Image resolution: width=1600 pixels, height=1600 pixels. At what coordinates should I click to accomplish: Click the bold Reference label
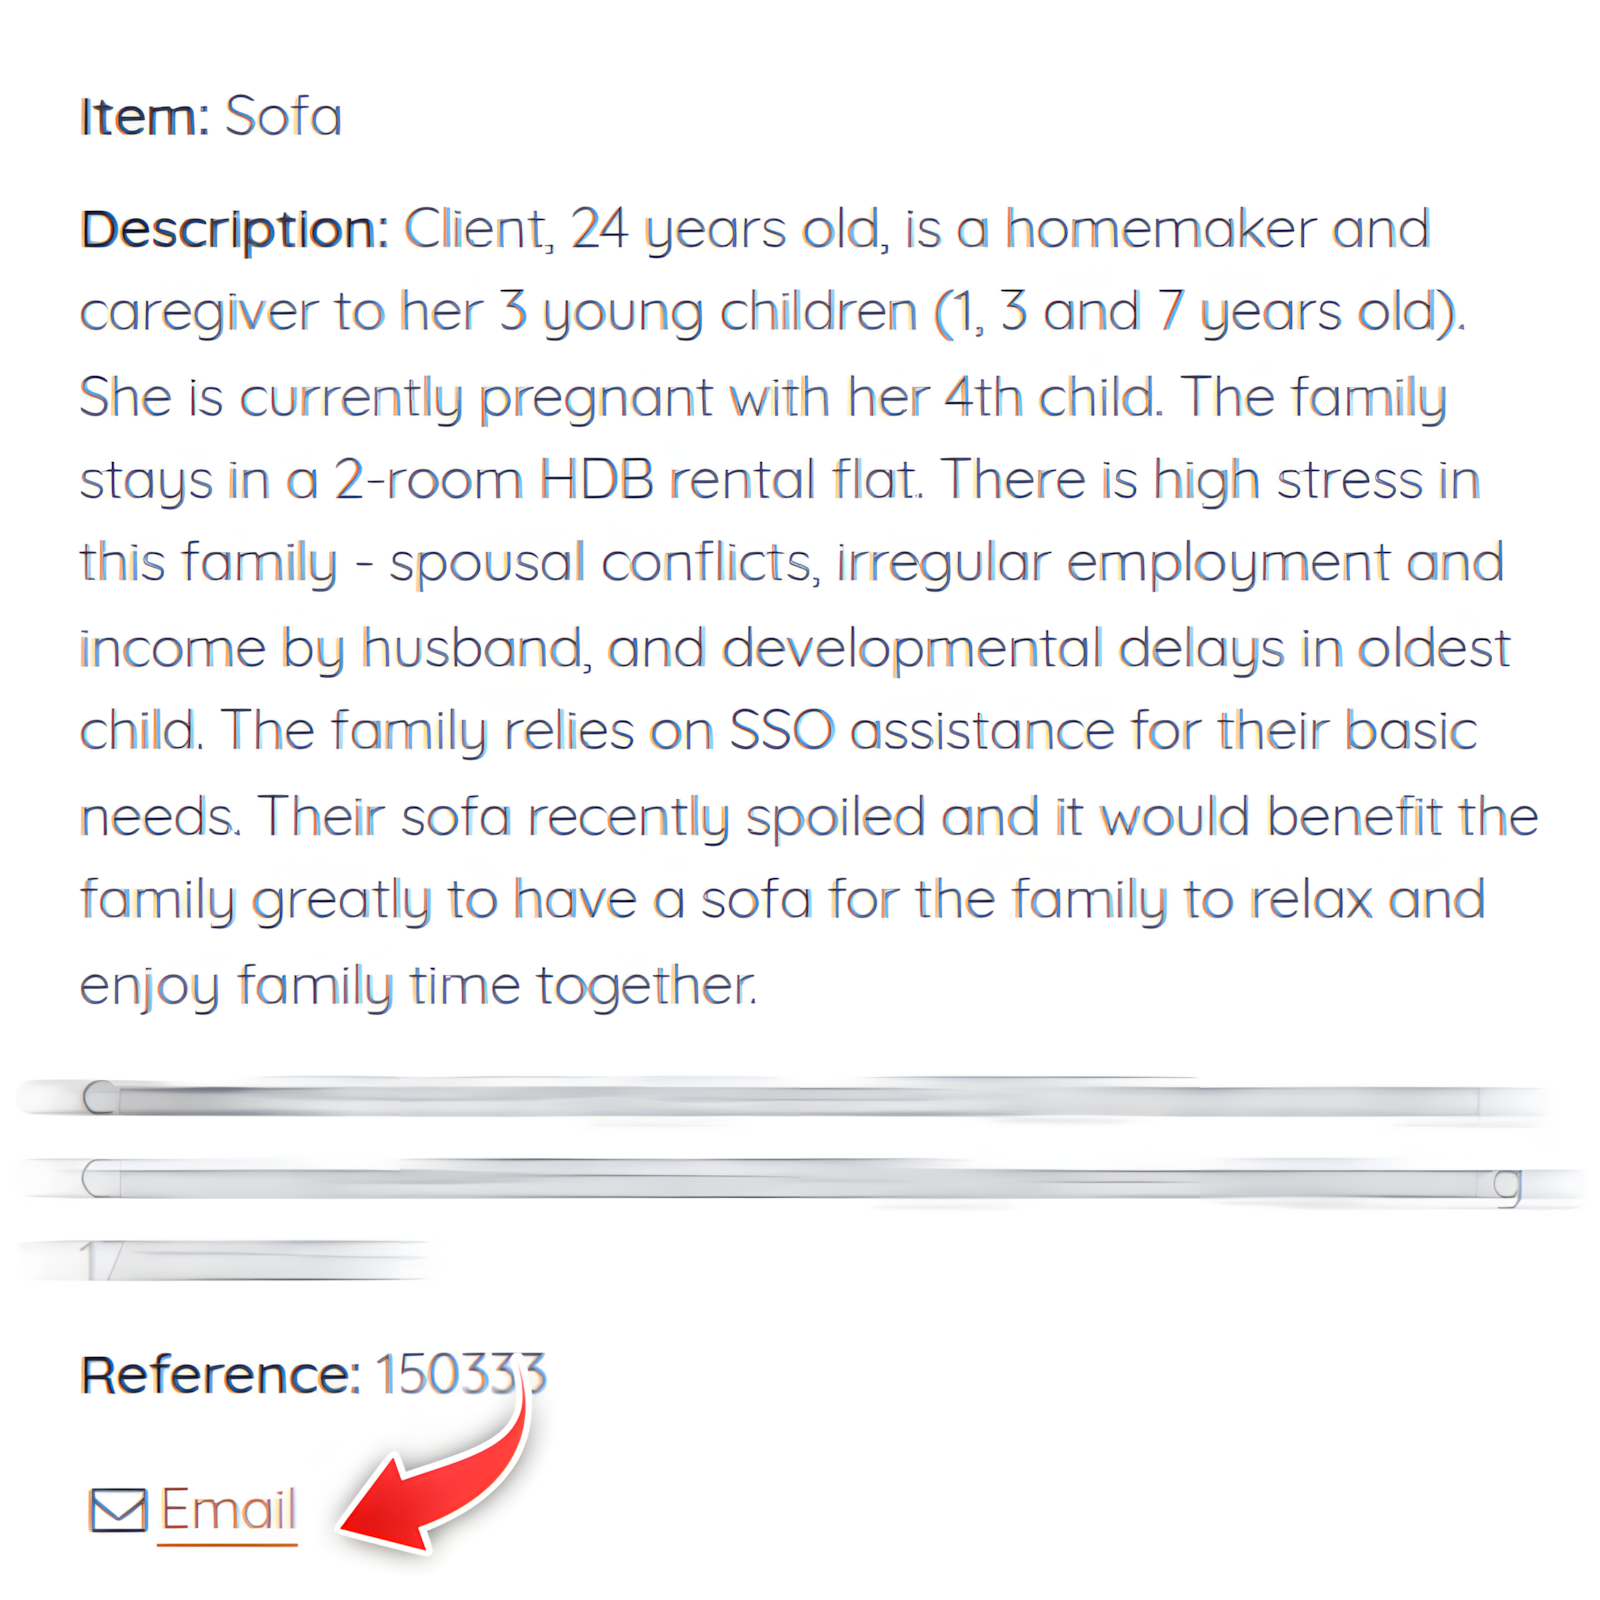220,1375
